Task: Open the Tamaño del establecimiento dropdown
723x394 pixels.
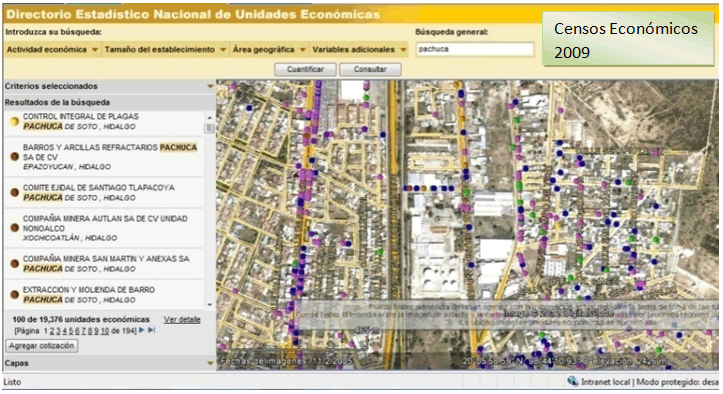Action: click(165, 50)
